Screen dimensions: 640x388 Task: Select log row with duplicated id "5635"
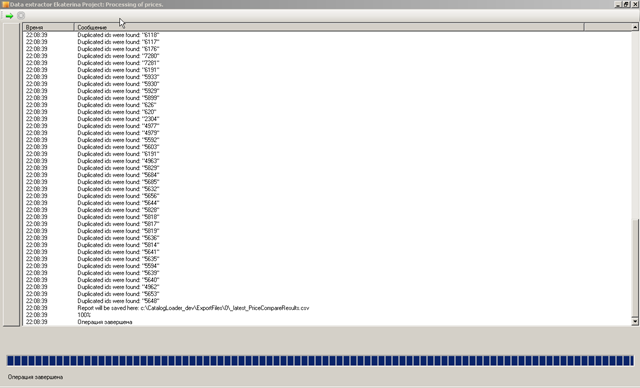coord(327,259)
